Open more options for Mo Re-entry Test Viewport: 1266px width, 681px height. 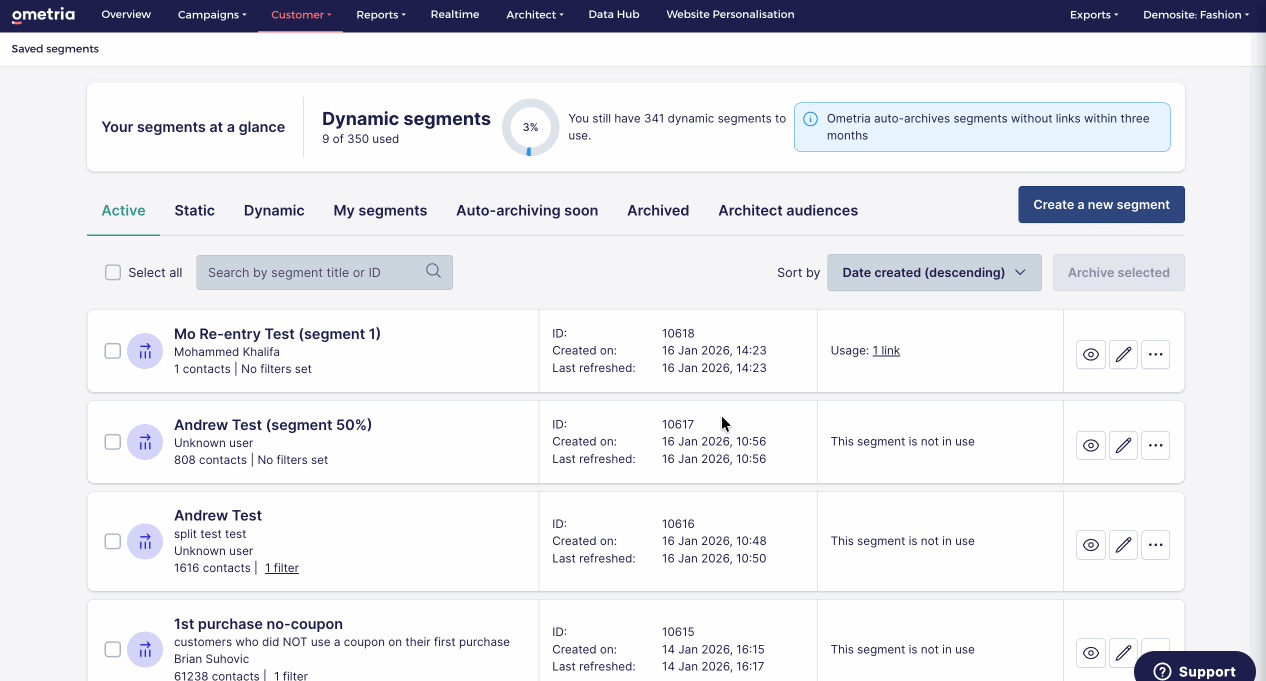click(1155, 354)
